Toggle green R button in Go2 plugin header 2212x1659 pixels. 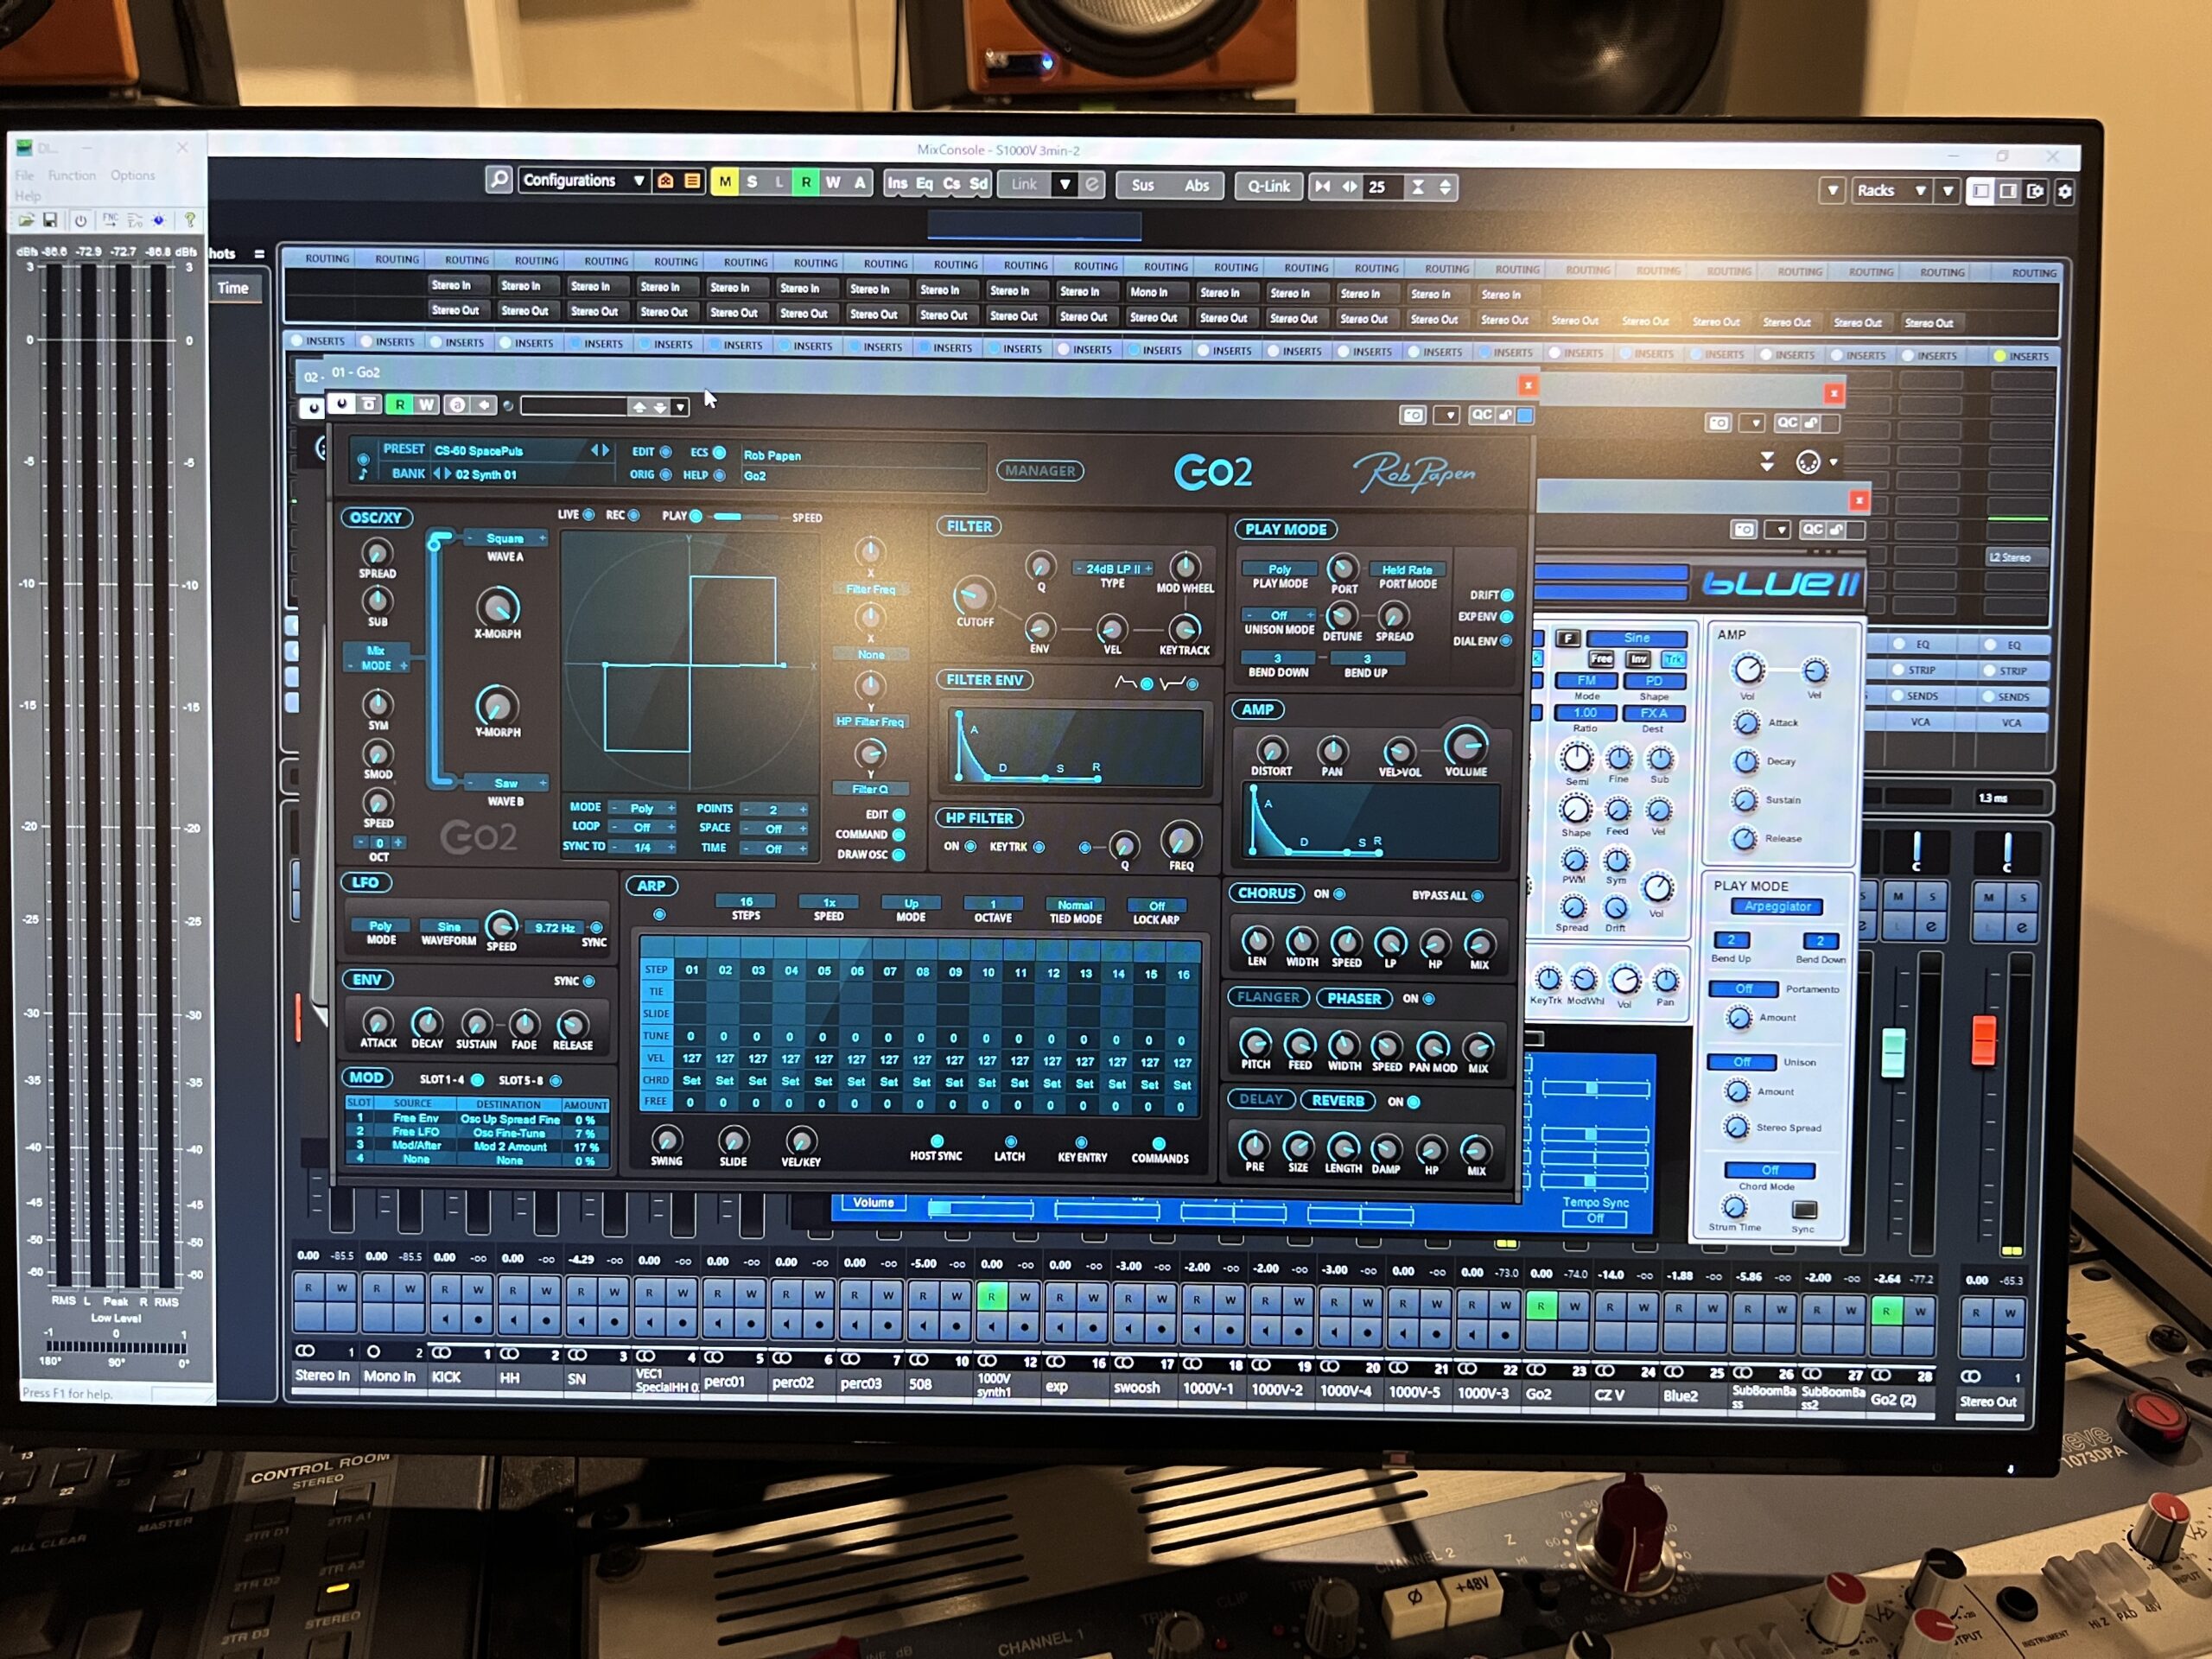400,405
